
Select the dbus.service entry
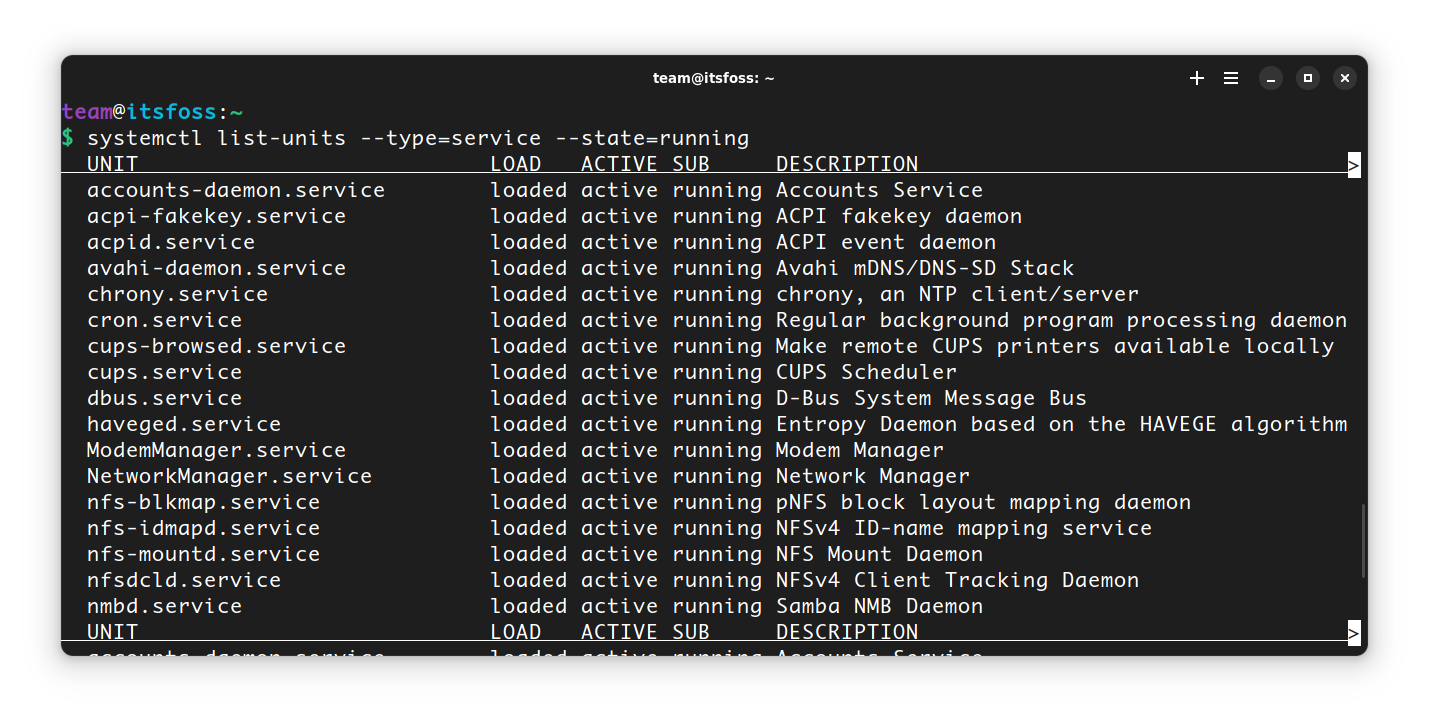163,397
